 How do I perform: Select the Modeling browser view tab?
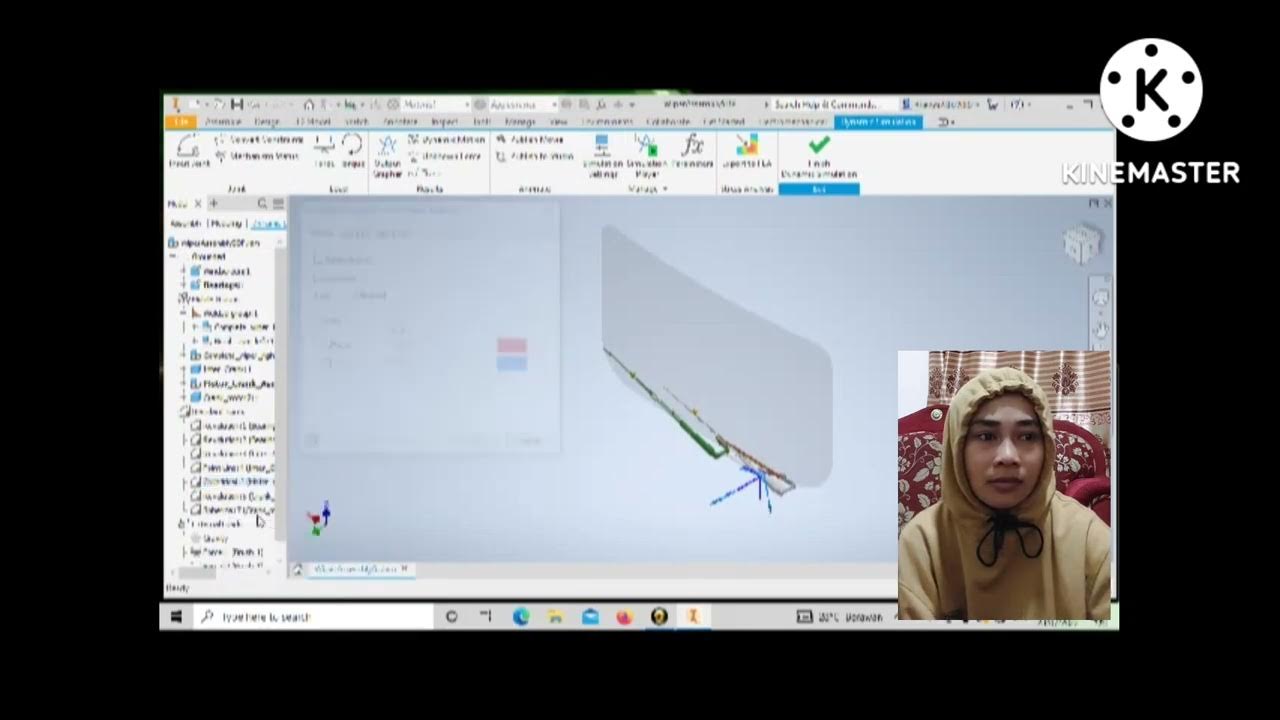coord(226,224)
